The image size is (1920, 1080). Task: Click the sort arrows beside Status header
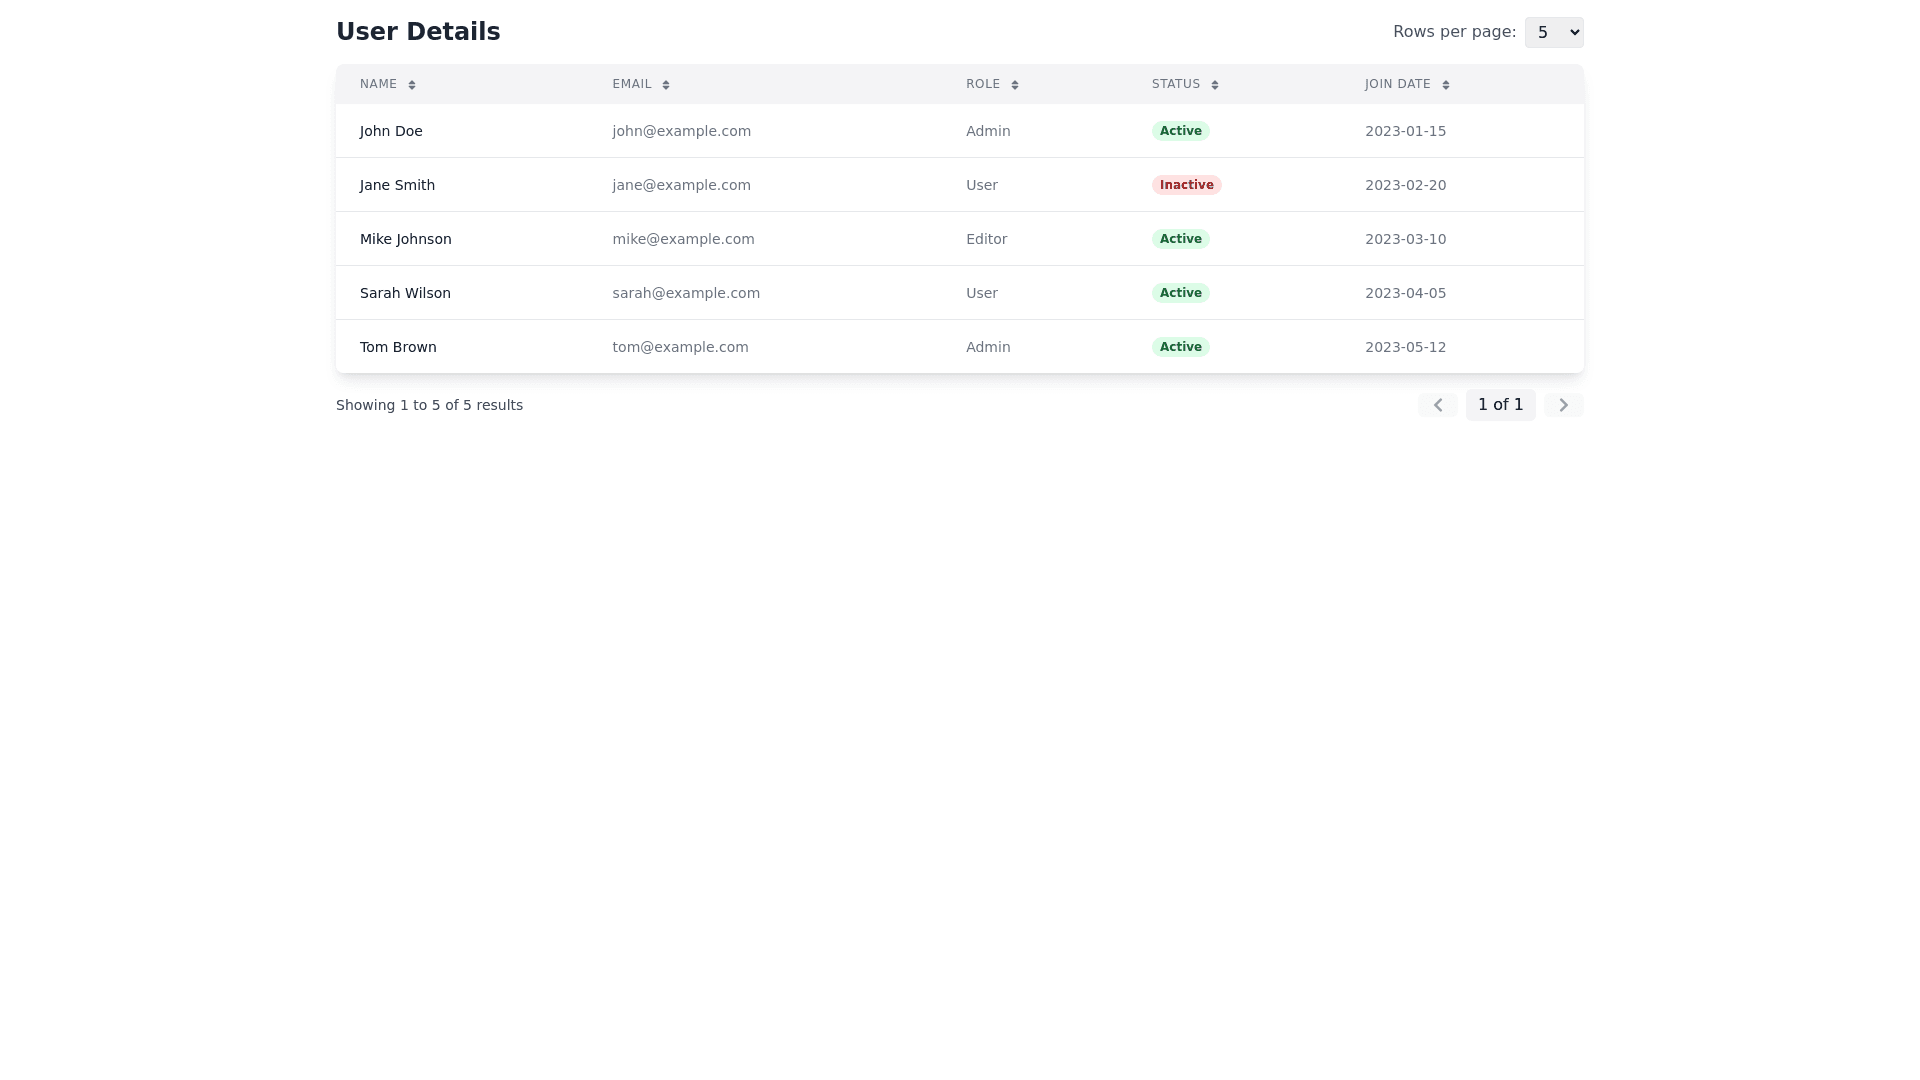click(x=1215, y=85)
